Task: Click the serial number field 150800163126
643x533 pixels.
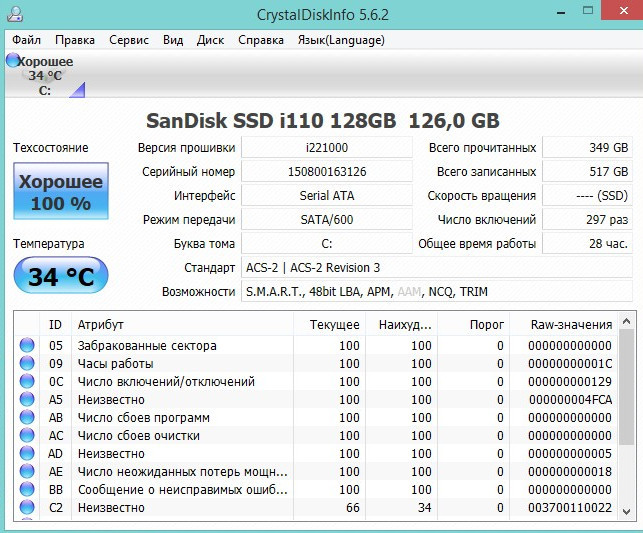Action: coord(327,171)
